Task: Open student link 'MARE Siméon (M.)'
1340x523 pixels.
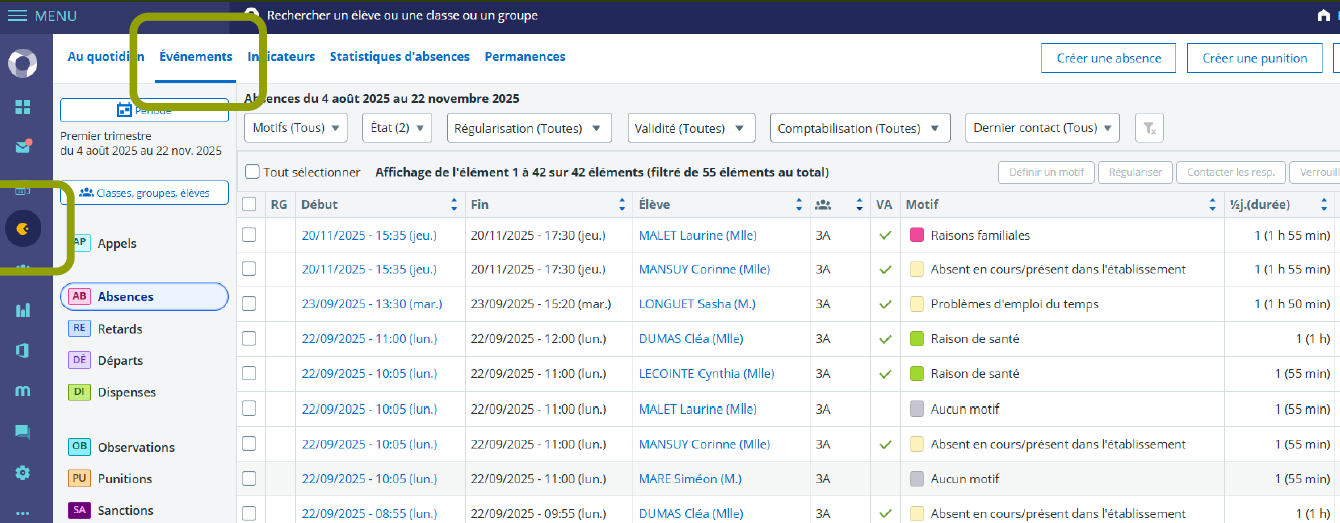Action: 690,479
